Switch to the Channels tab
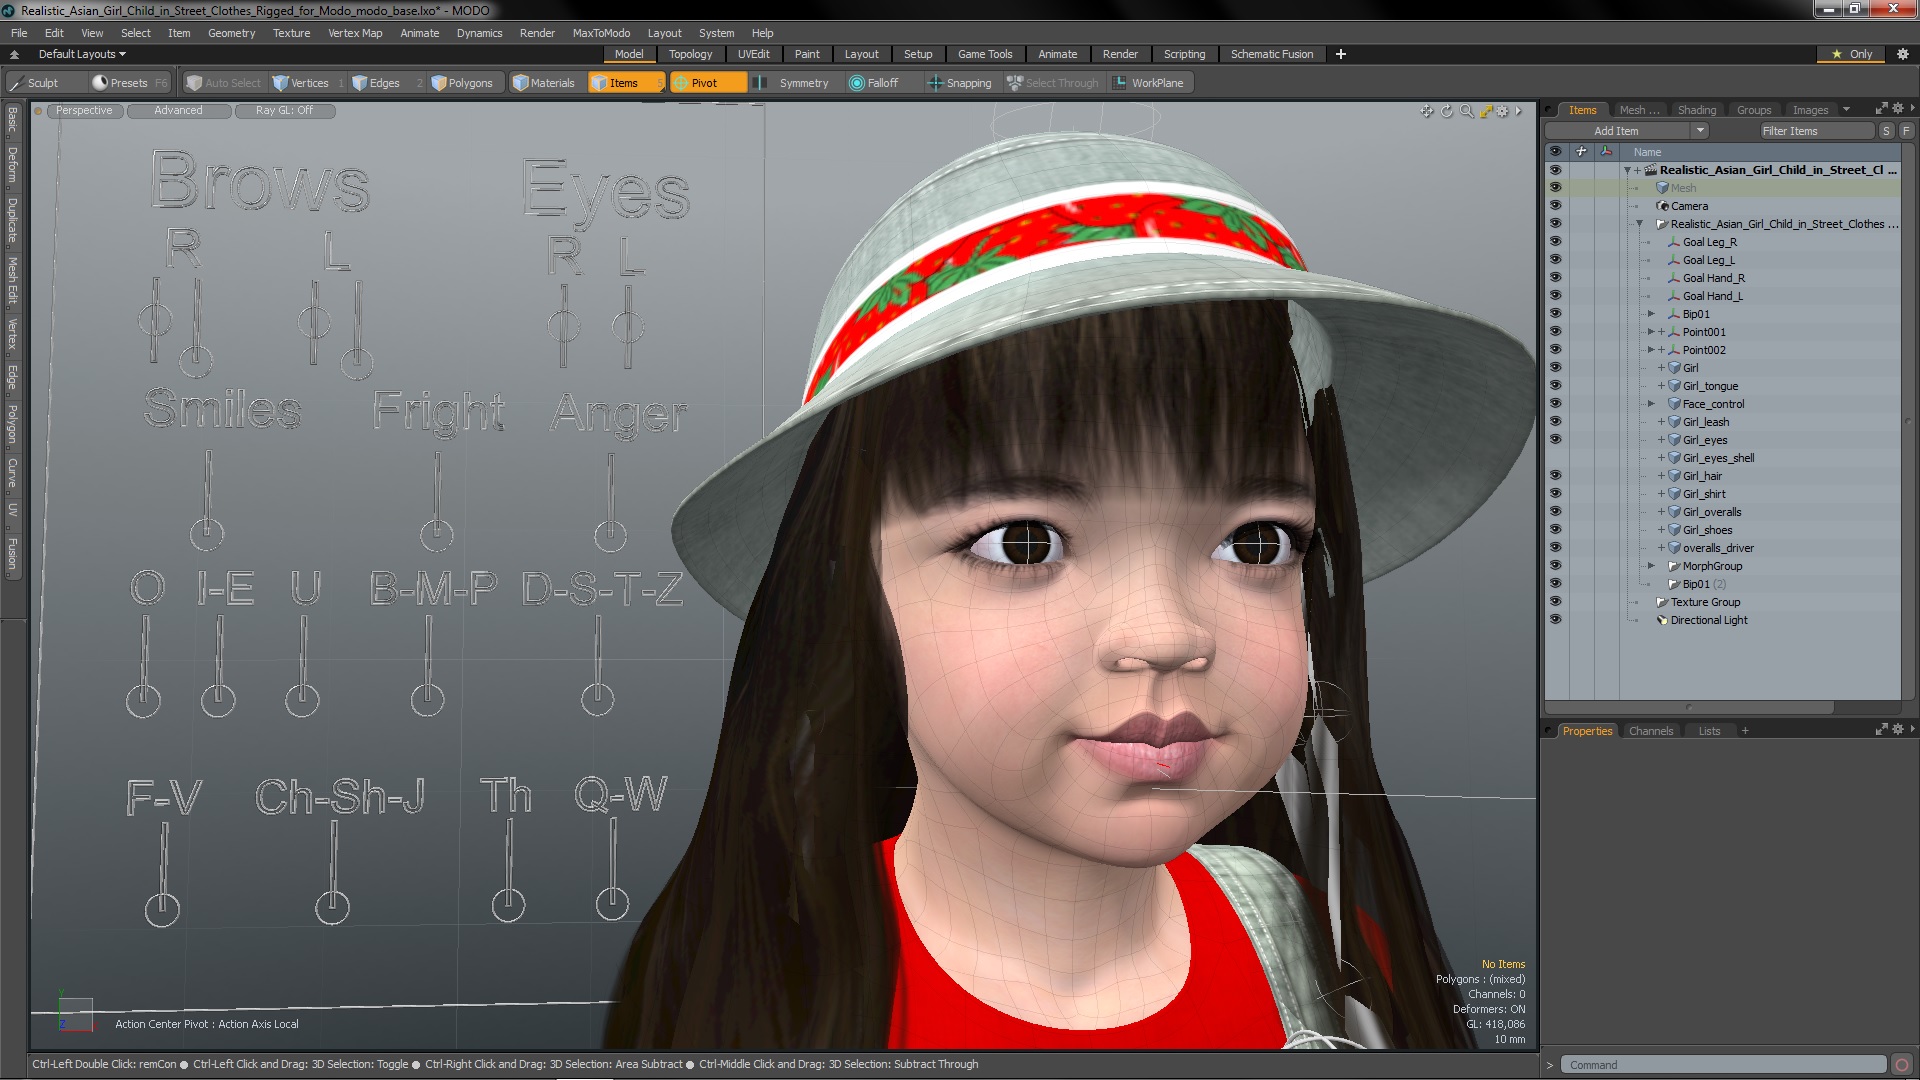The image size is (1920, 1080). click(x=1651, y=731)
